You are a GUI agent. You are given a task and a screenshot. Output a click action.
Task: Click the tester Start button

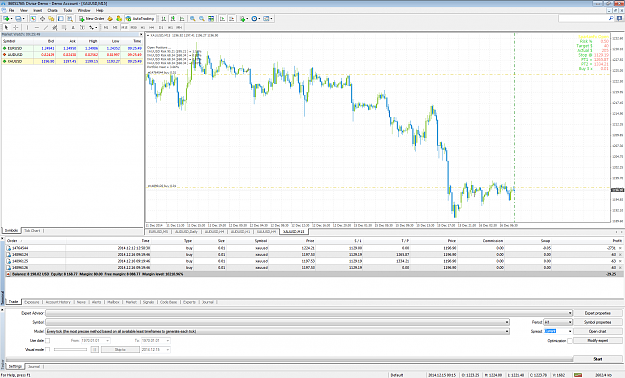pyautogui.click(x=597, y=359)
